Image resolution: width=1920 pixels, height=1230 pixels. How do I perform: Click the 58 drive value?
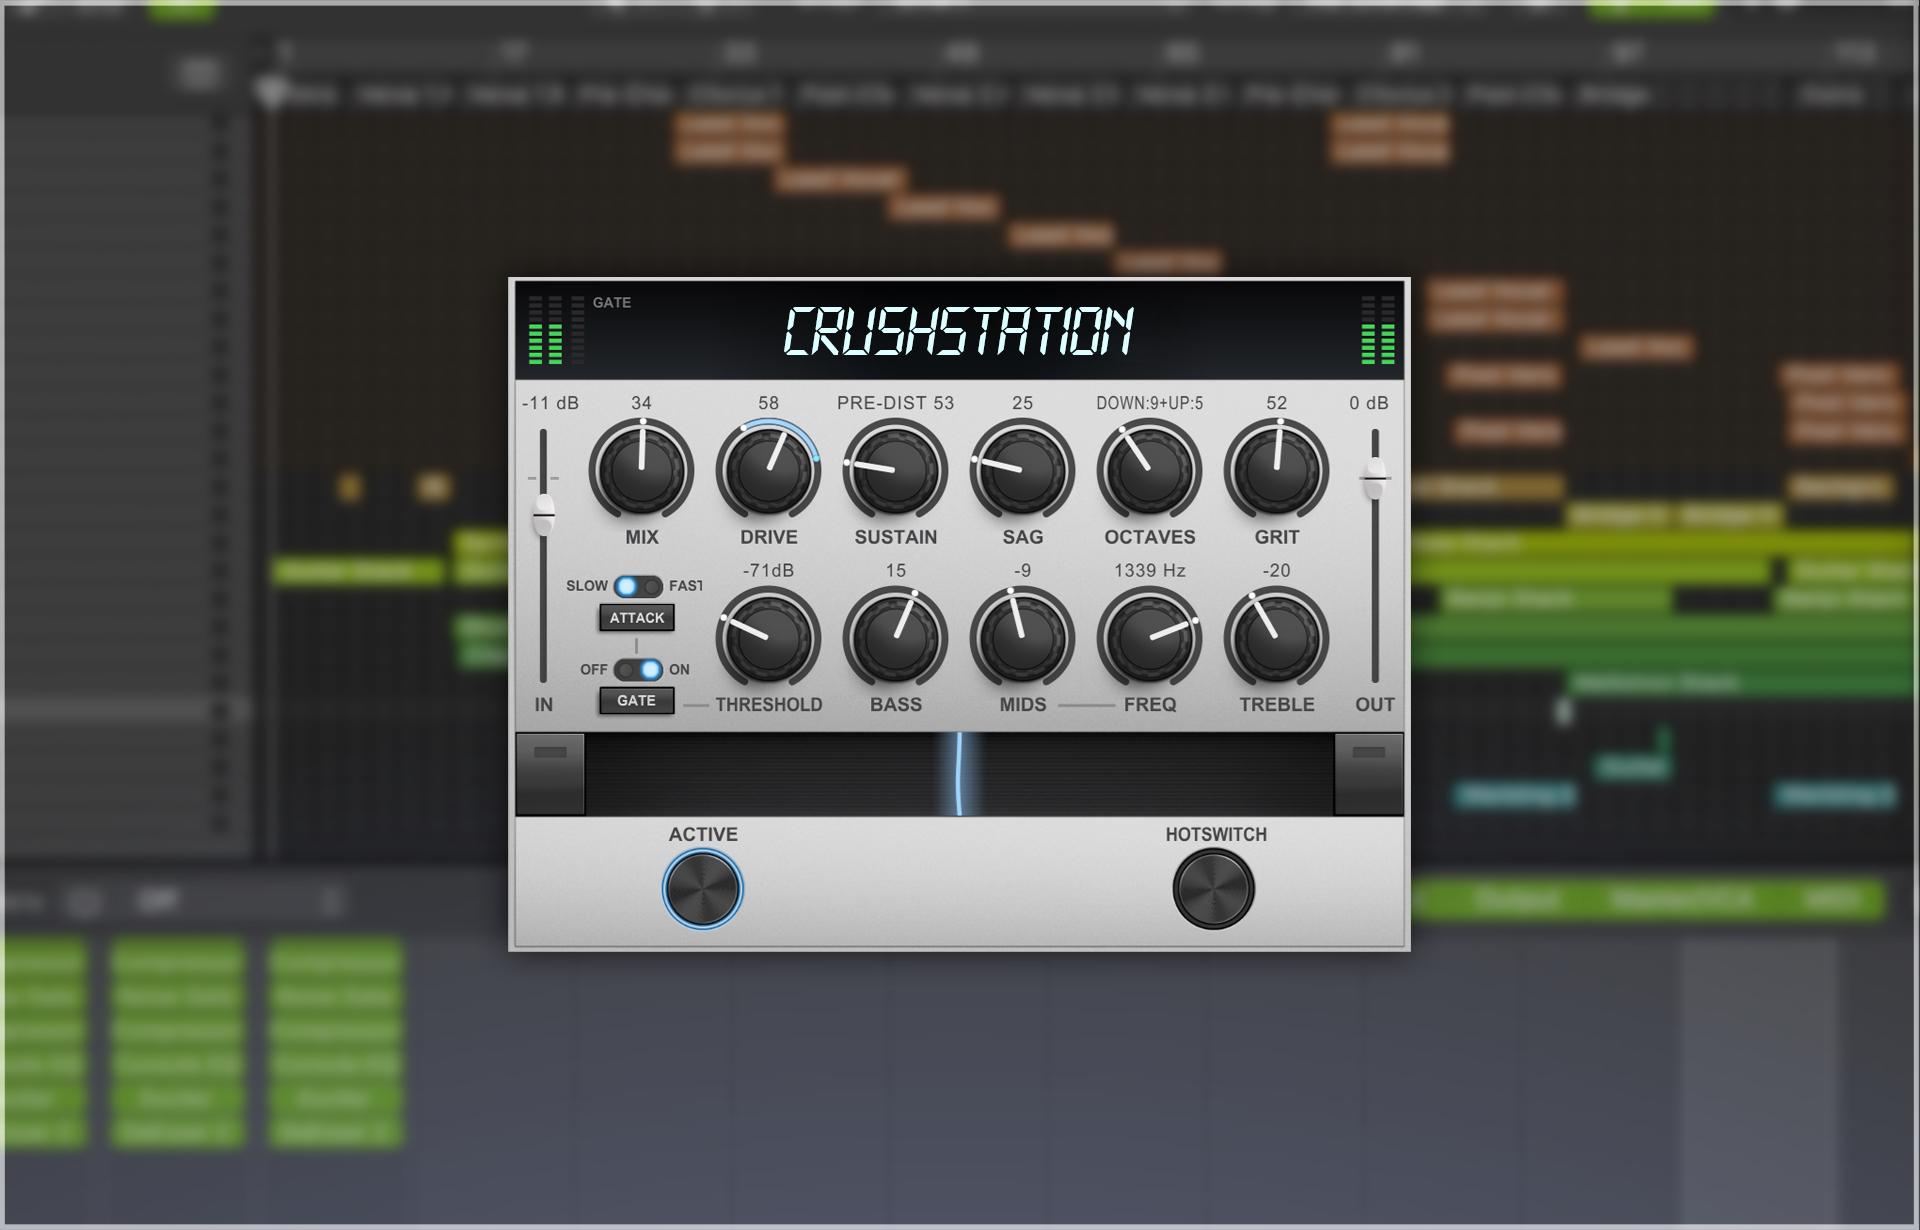768,403
